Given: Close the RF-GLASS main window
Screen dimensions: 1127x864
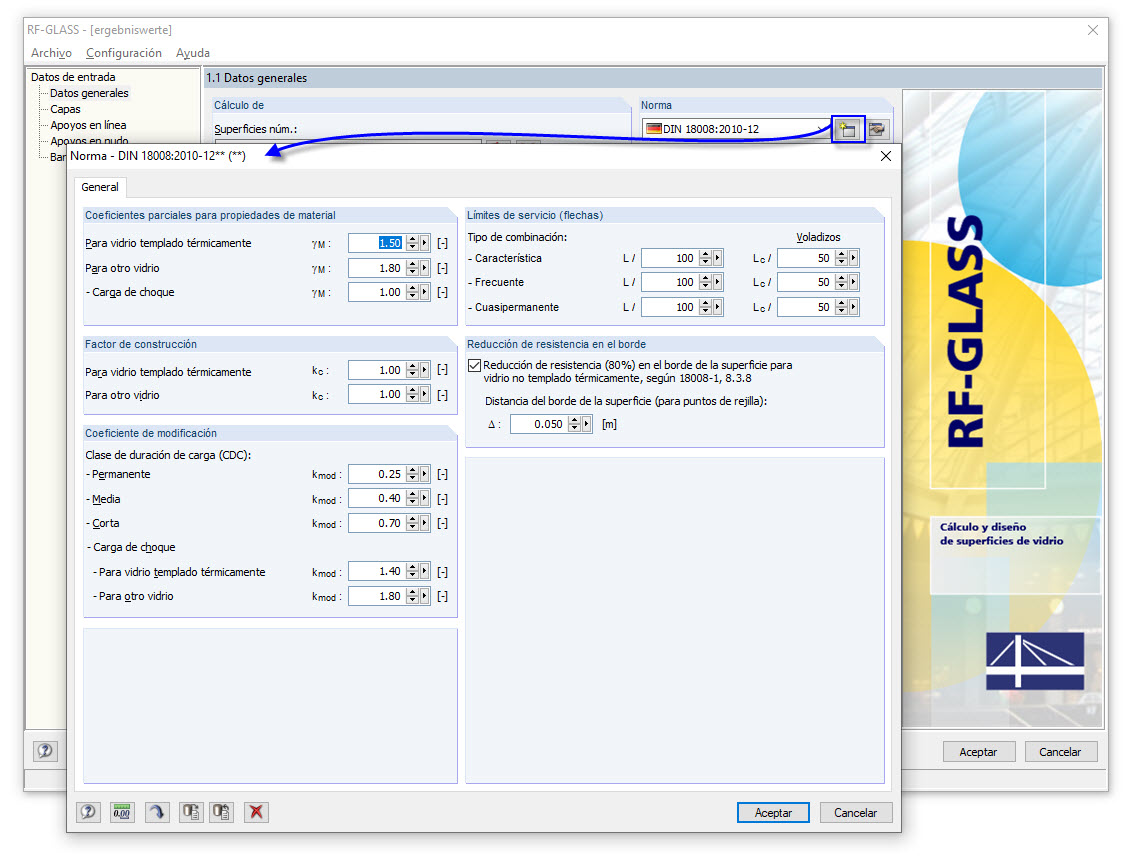Looking at the screenshot, I should [x=1092, y=30].
